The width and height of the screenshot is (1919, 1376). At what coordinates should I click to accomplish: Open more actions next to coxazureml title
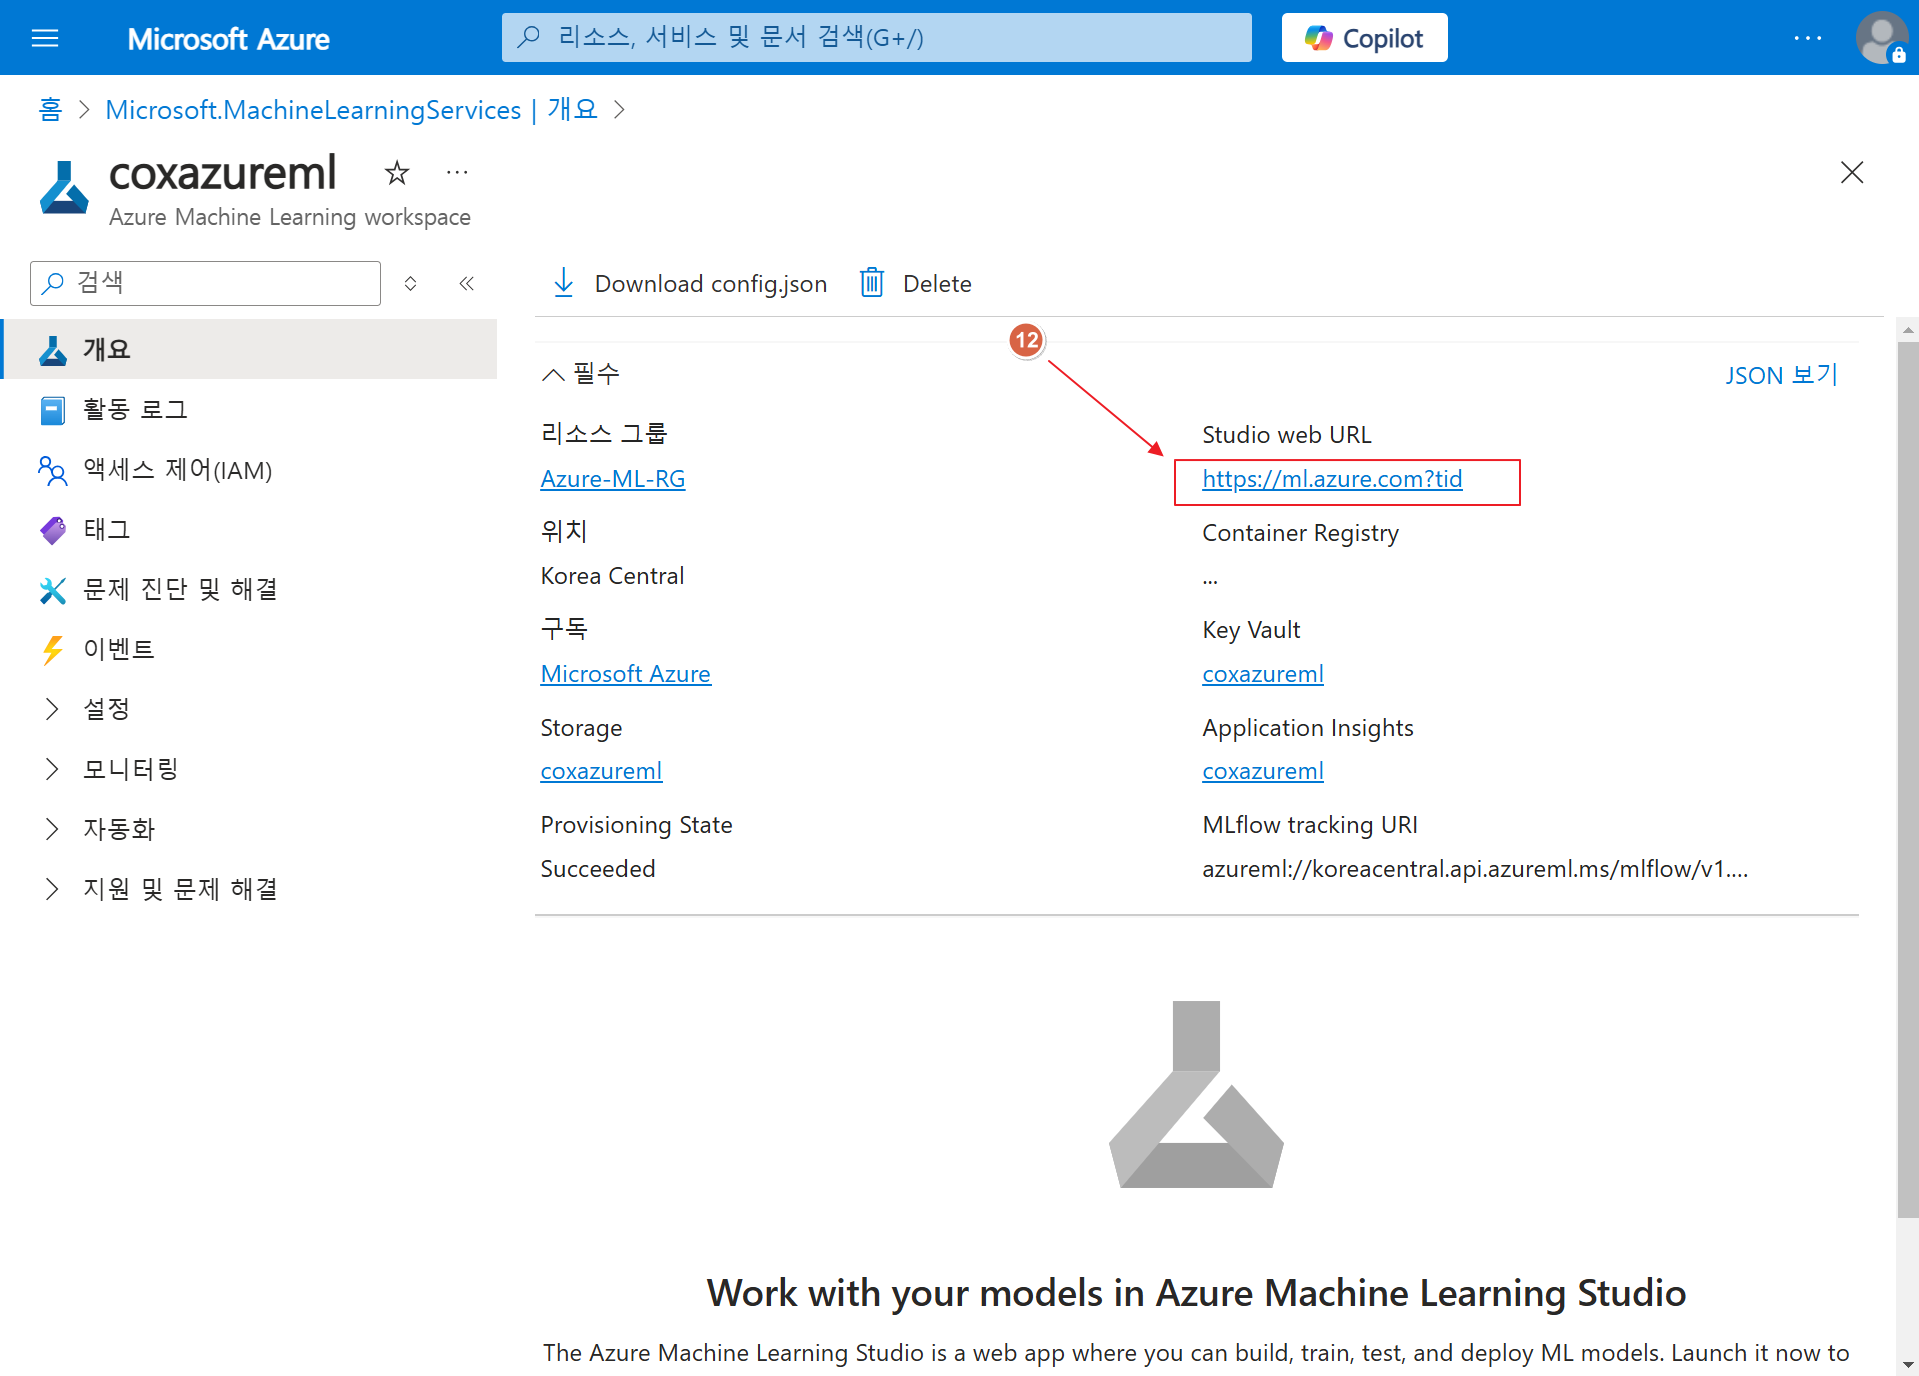pyautogui.click(x=457, y=173)
